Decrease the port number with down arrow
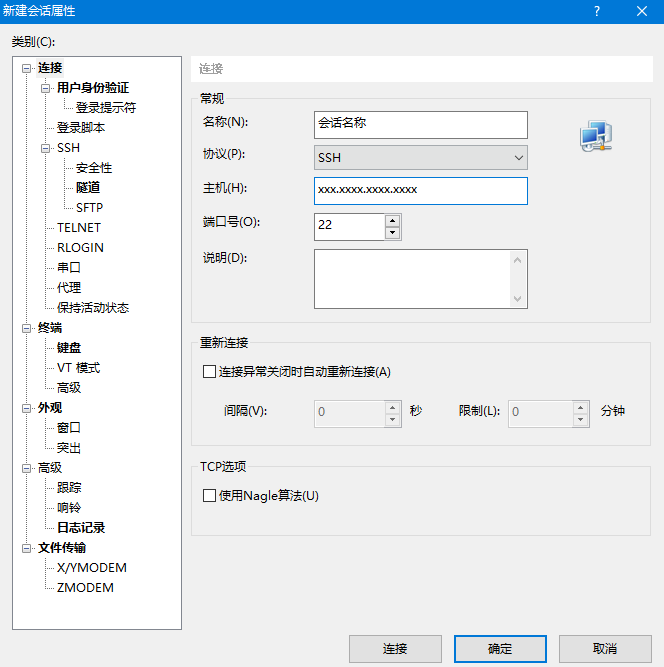The height and width of the screenshot is (667, 664). pyautogui.click(x=393, y=233)
